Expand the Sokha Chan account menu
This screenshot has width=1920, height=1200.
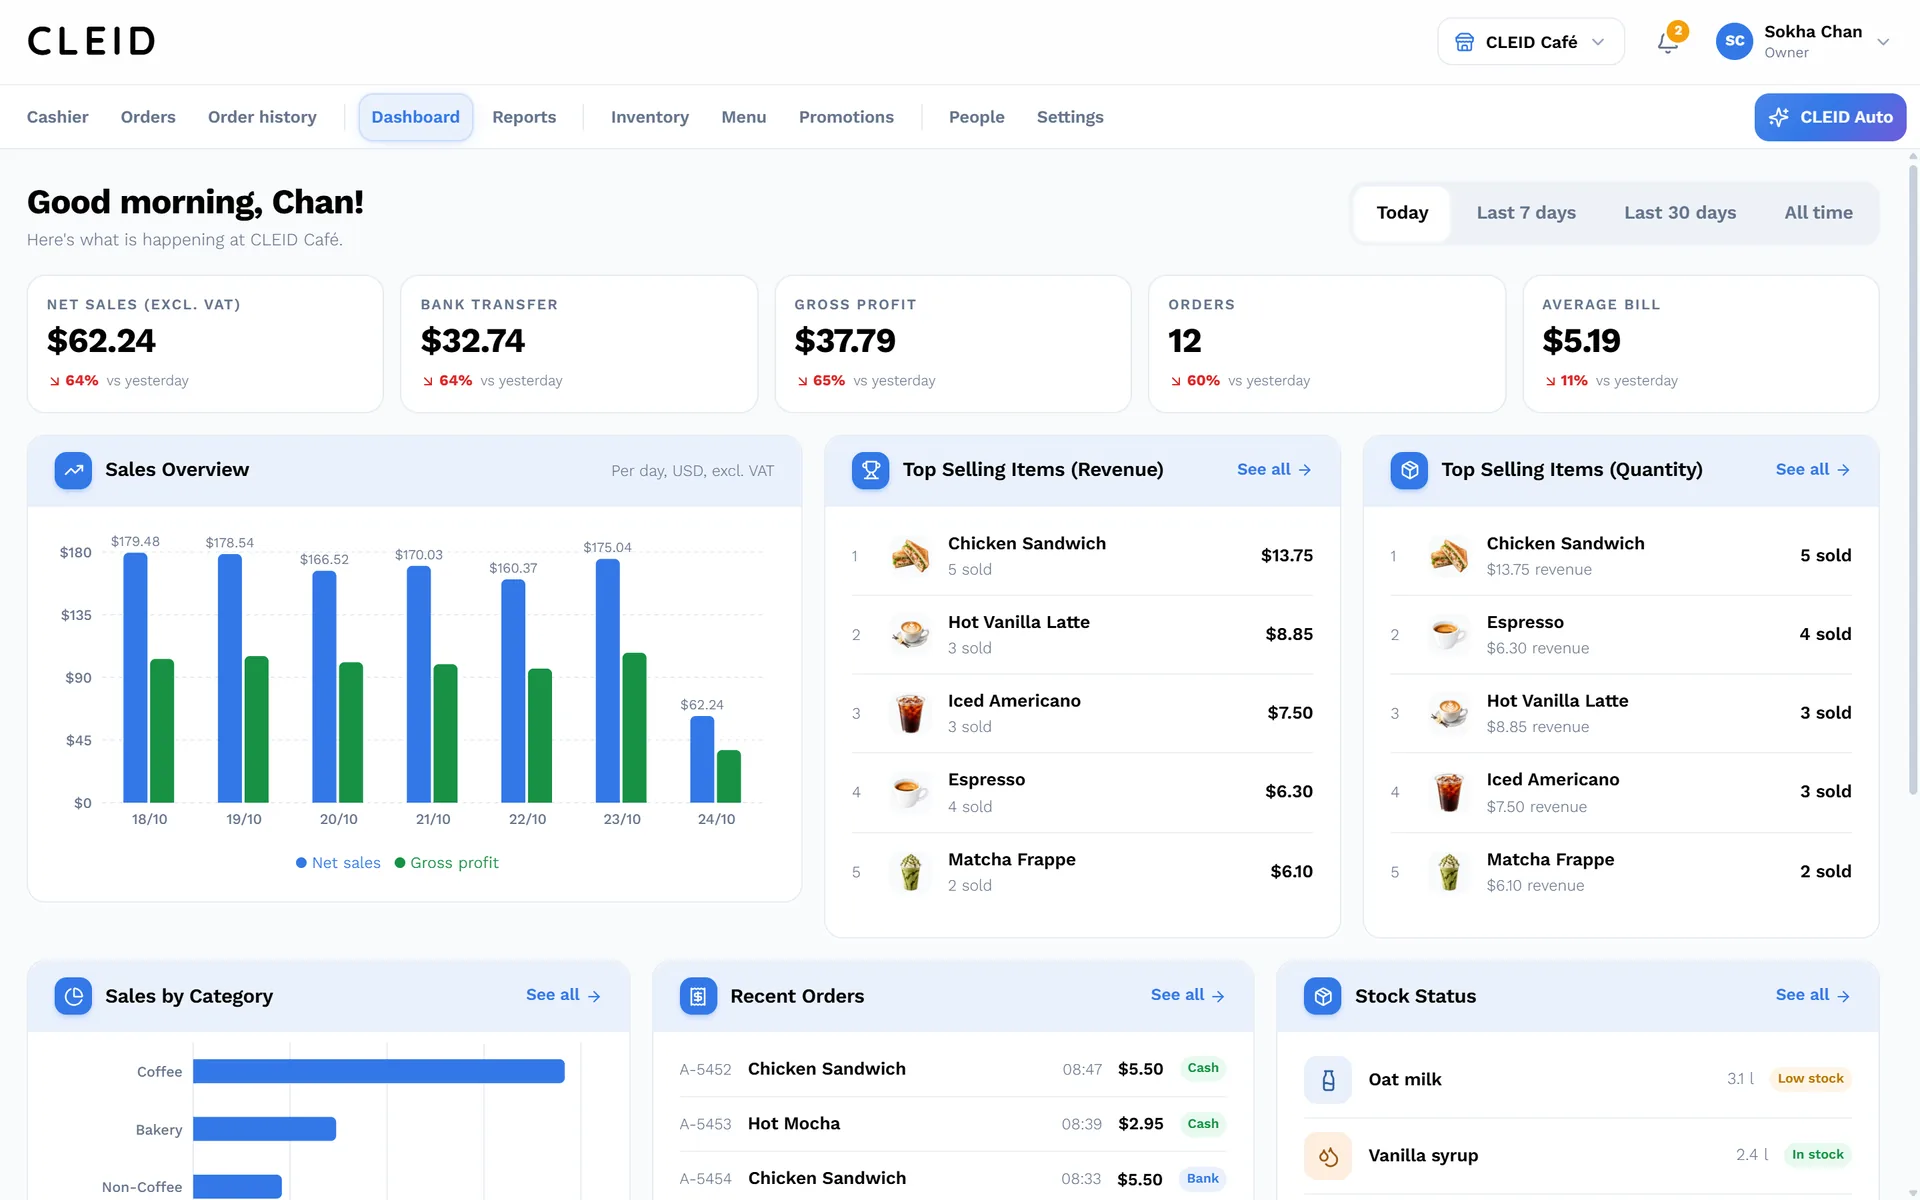click(1803, 42)
